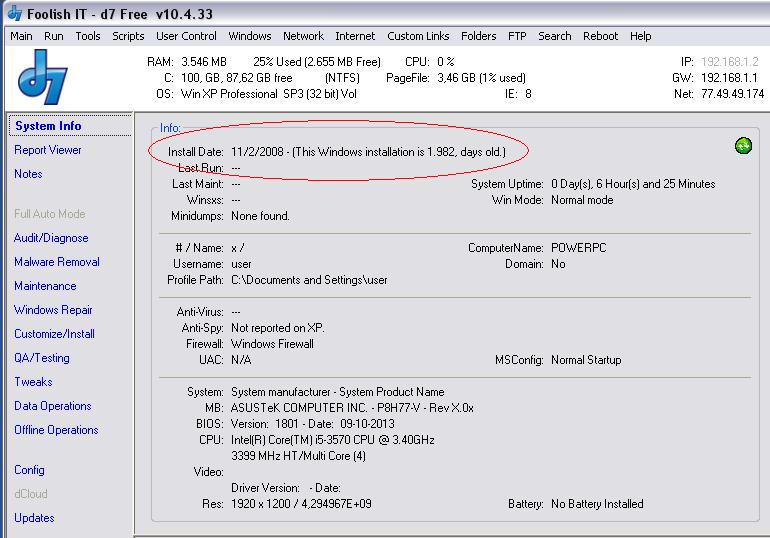The height and width of the screenshot is (538, 770).
Task: Go to Windows Repair section
Action: (53, 310)
